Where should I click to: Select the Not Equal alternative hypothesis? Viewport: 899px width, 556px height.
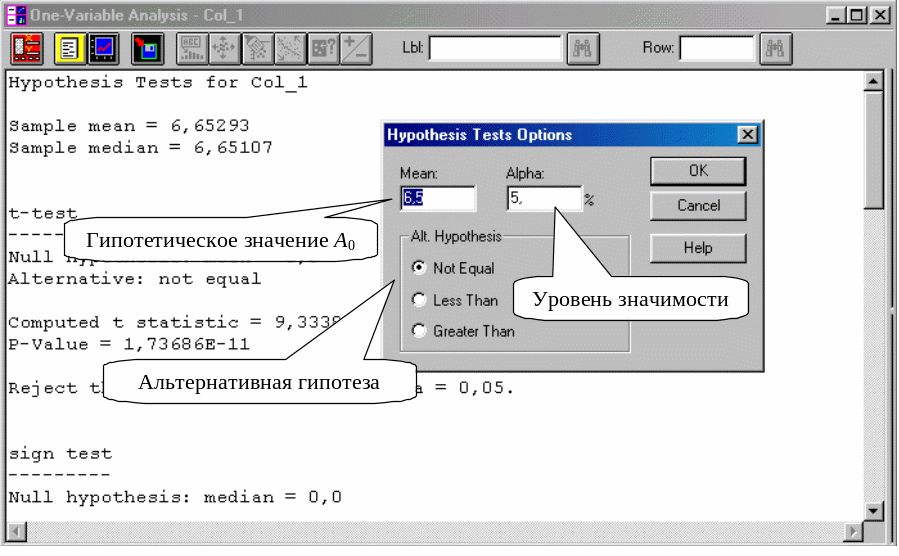click(420, 268)
